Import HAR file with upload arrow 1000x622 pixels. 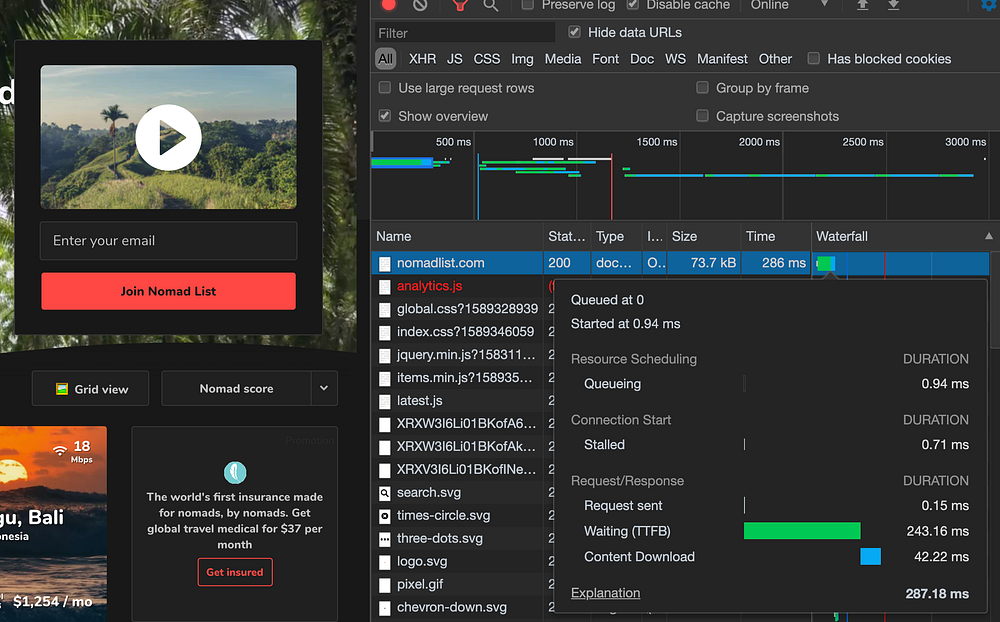[x=862, y=4]
